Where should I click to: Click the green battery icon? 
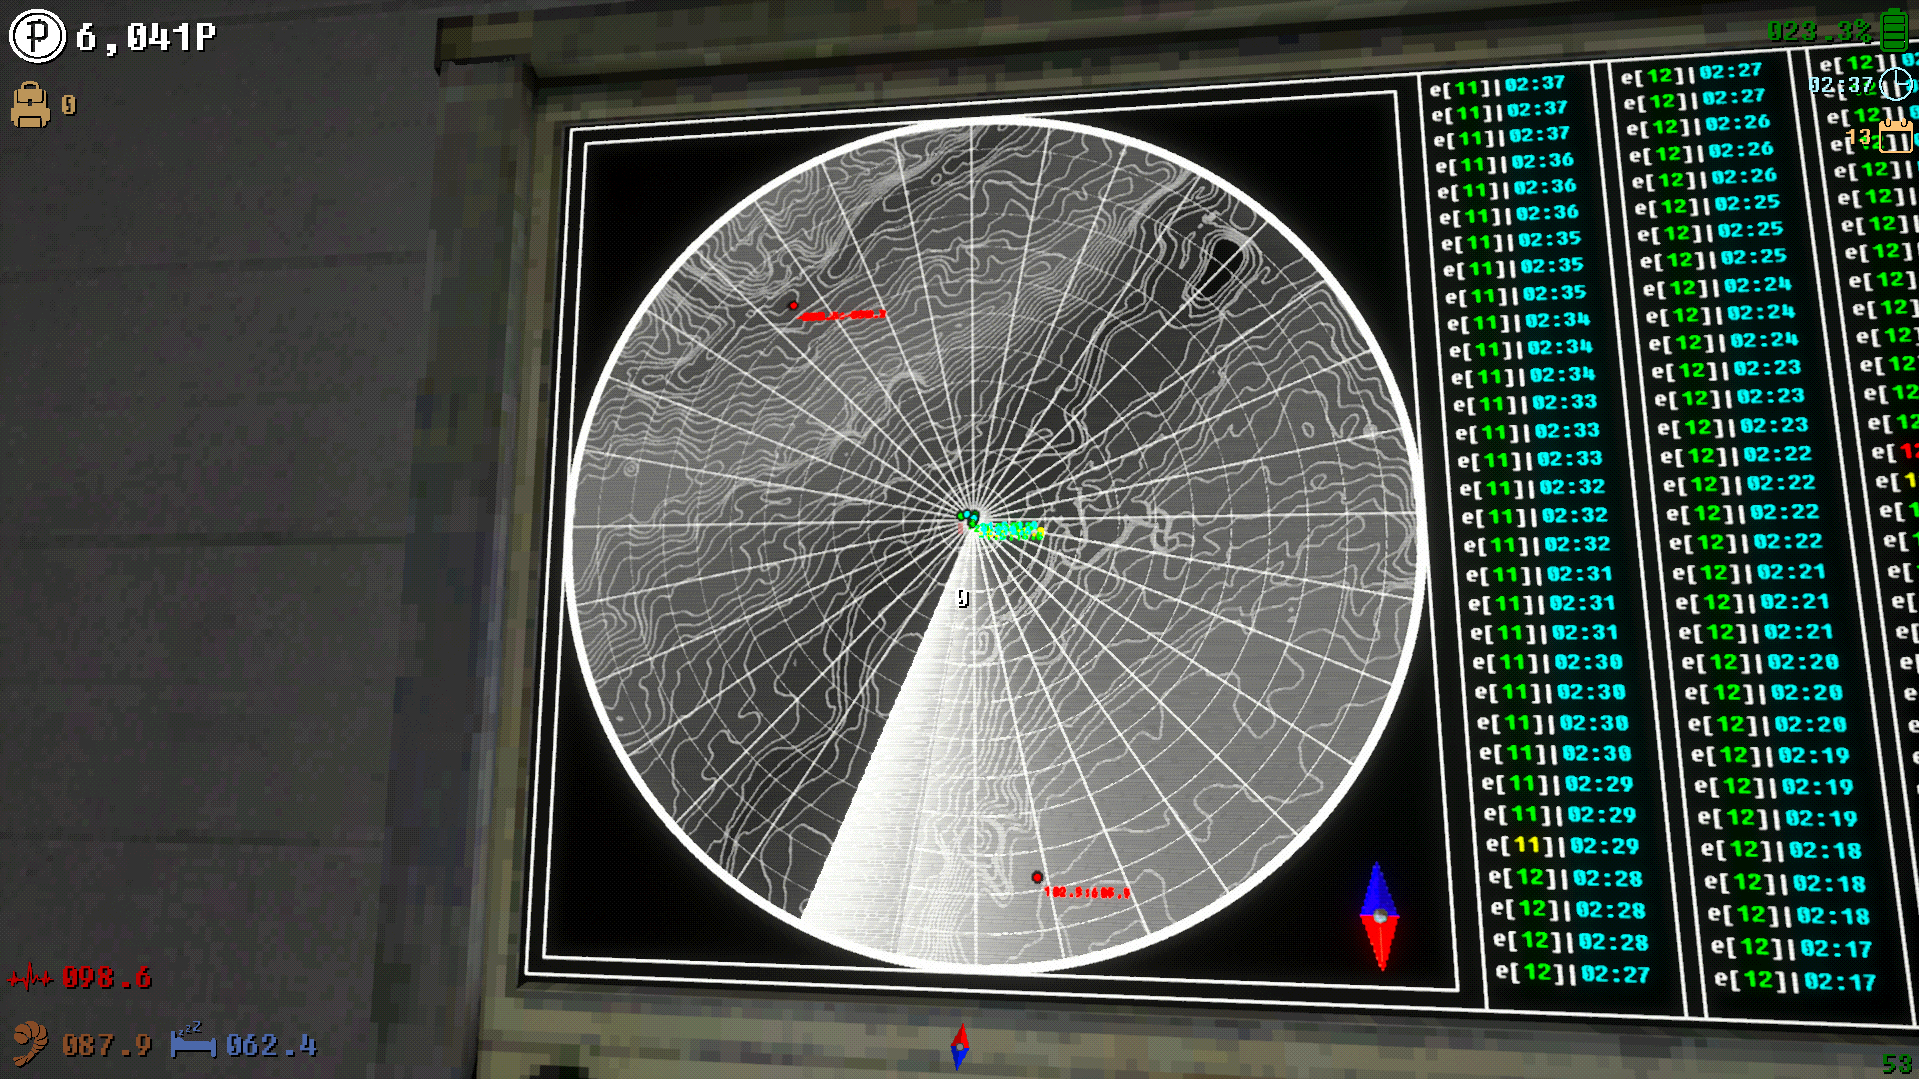(1894, 29)
